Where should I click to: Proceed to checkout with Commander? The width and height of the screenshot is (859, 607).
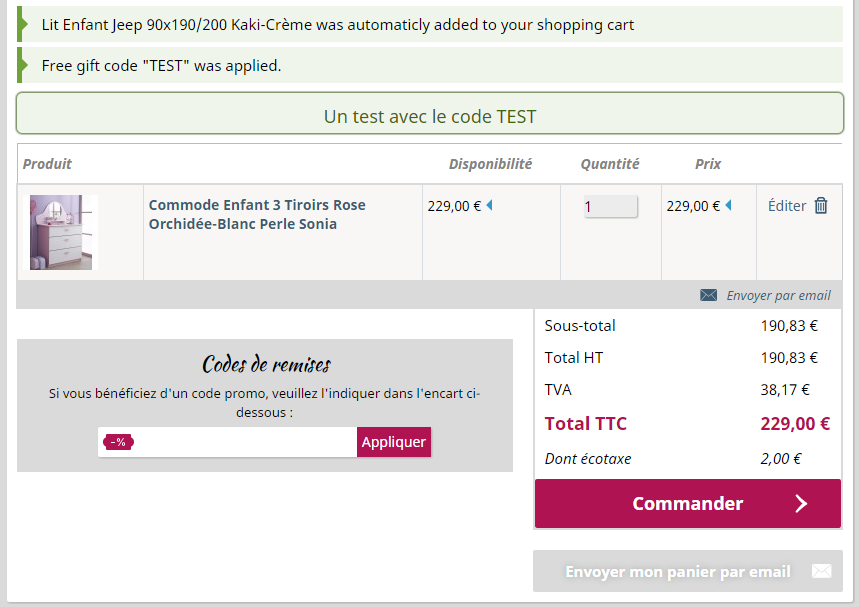[x=688, y=503]
